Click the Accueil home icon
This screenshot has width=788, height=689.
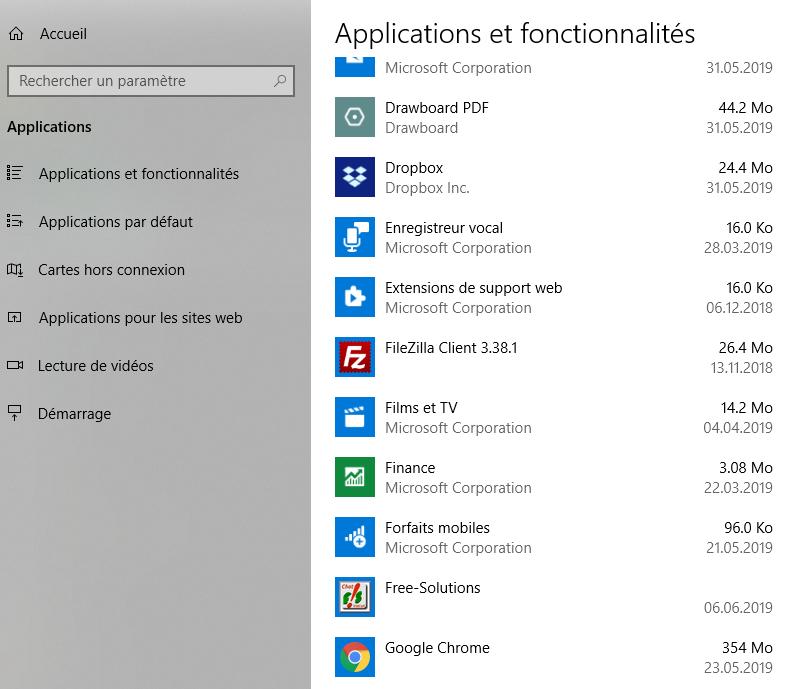16,34
